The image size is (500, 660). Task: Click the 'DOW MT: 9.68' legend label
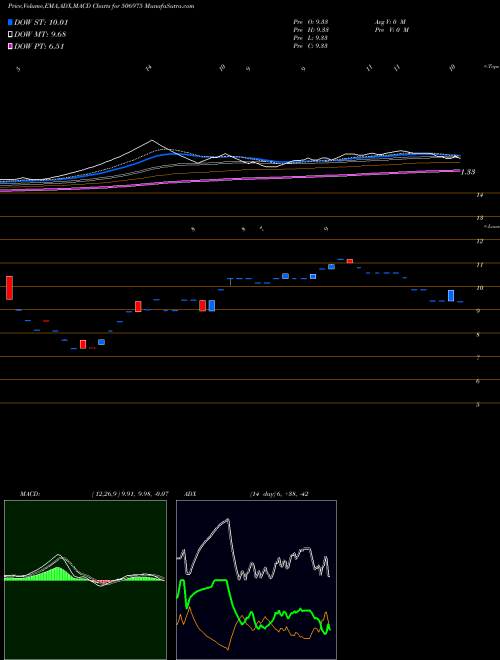(40, 35)
